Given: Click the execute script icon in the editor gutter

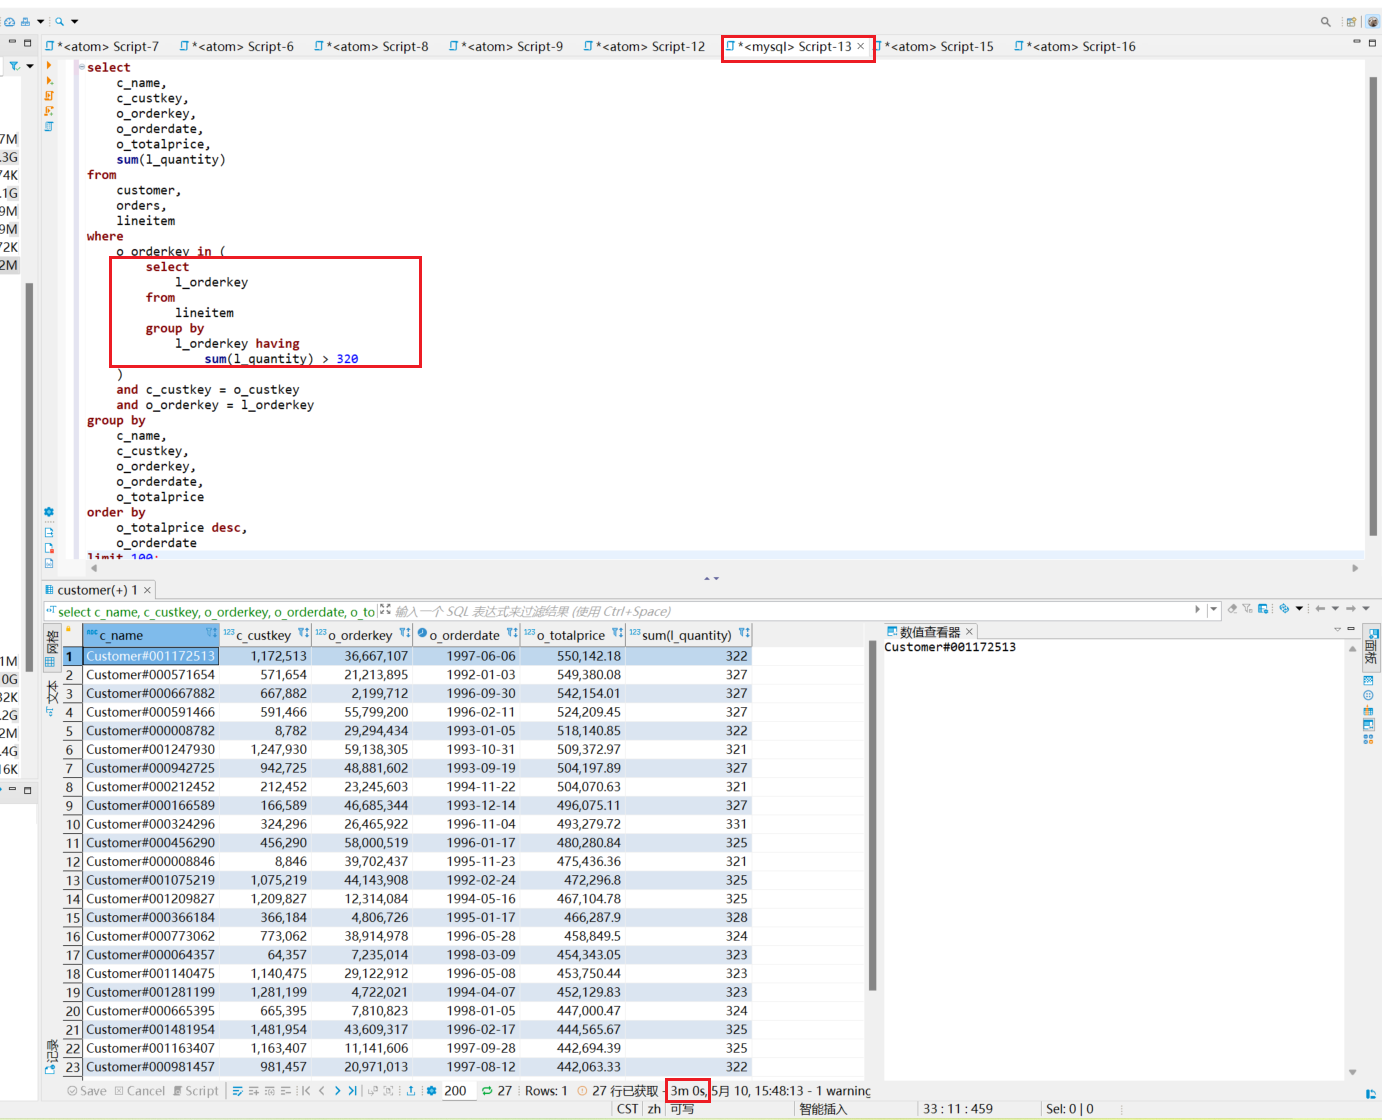Looking at the screenshot, I should pyautogui.click(x=49, y=96).
